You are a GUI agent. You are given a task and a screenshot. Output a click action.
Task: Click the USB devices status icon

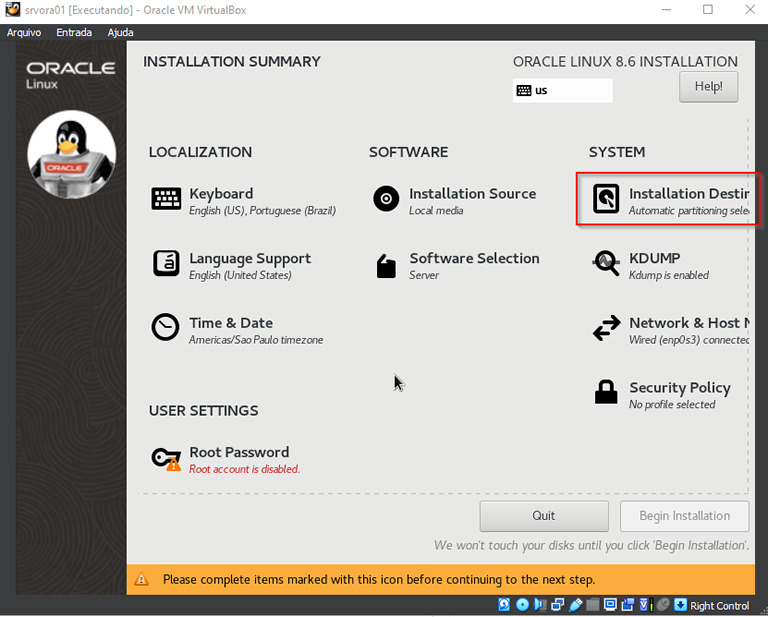click(x=576, y=605)
